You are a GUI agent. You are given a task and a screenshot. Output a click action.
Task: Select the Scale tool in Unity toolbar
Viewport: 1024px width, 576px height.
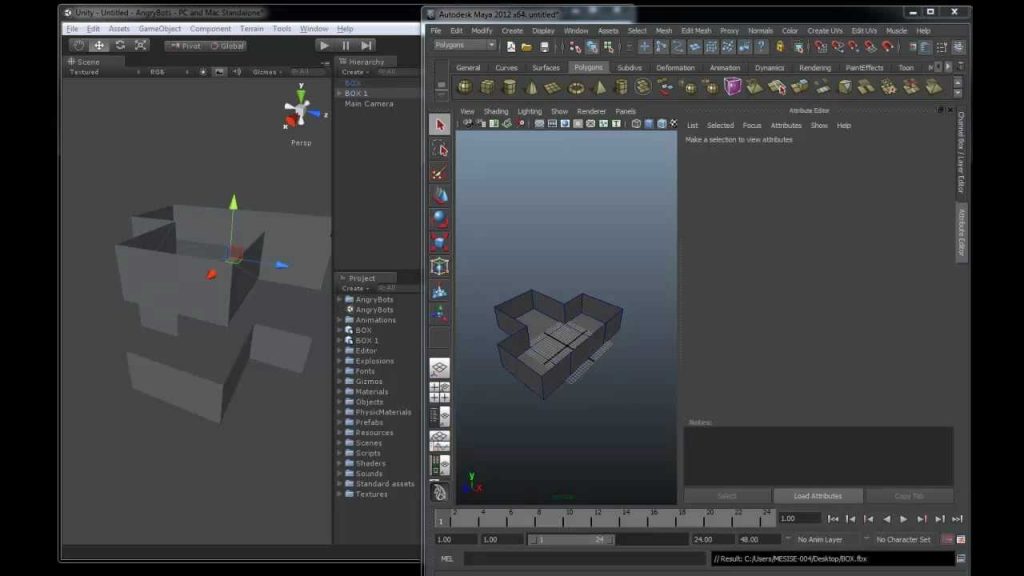click(140, 45)
